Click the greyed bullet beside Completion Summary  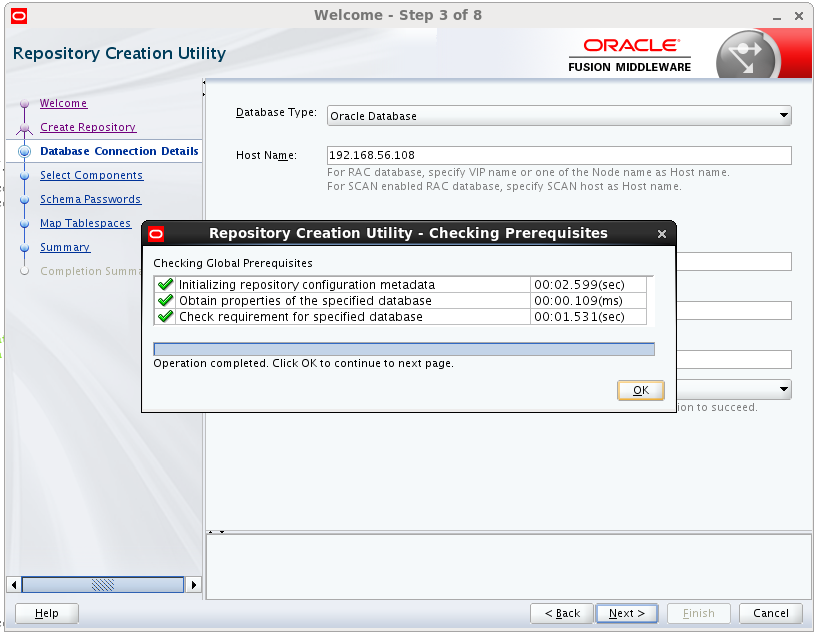(x=24, y=271)
